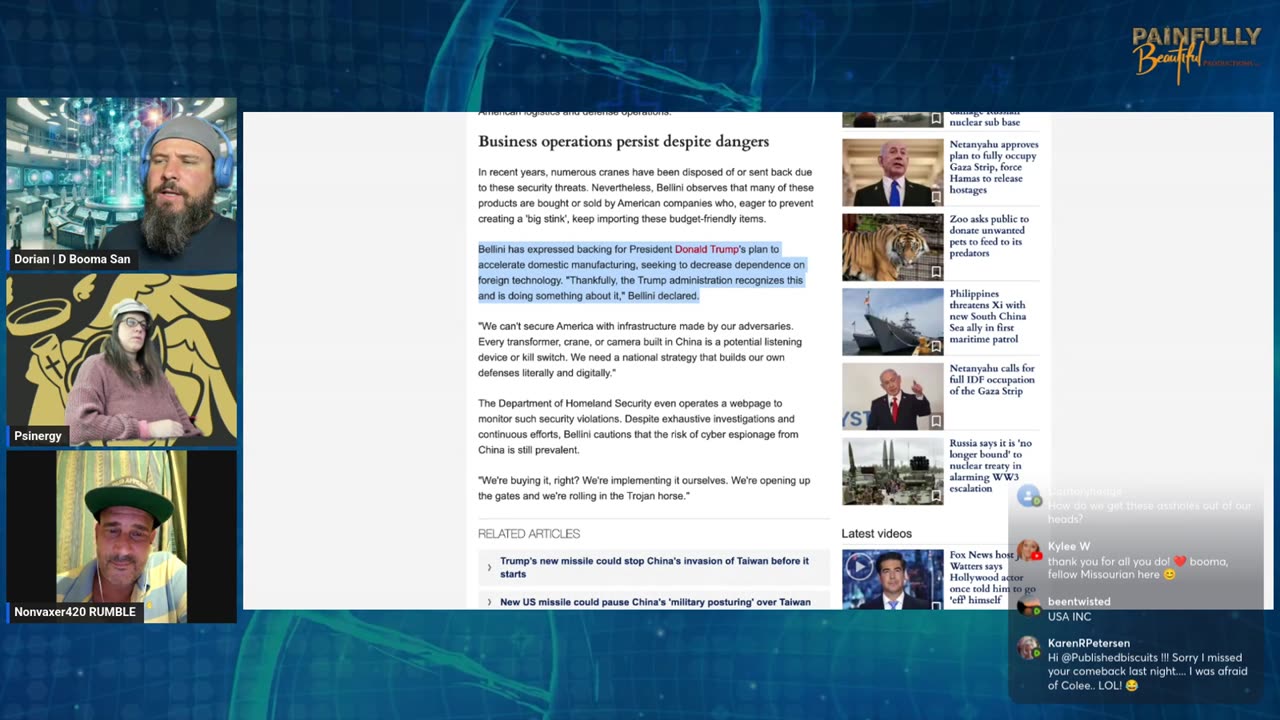Click Kylee W's chat message

tap(1138, 568)
